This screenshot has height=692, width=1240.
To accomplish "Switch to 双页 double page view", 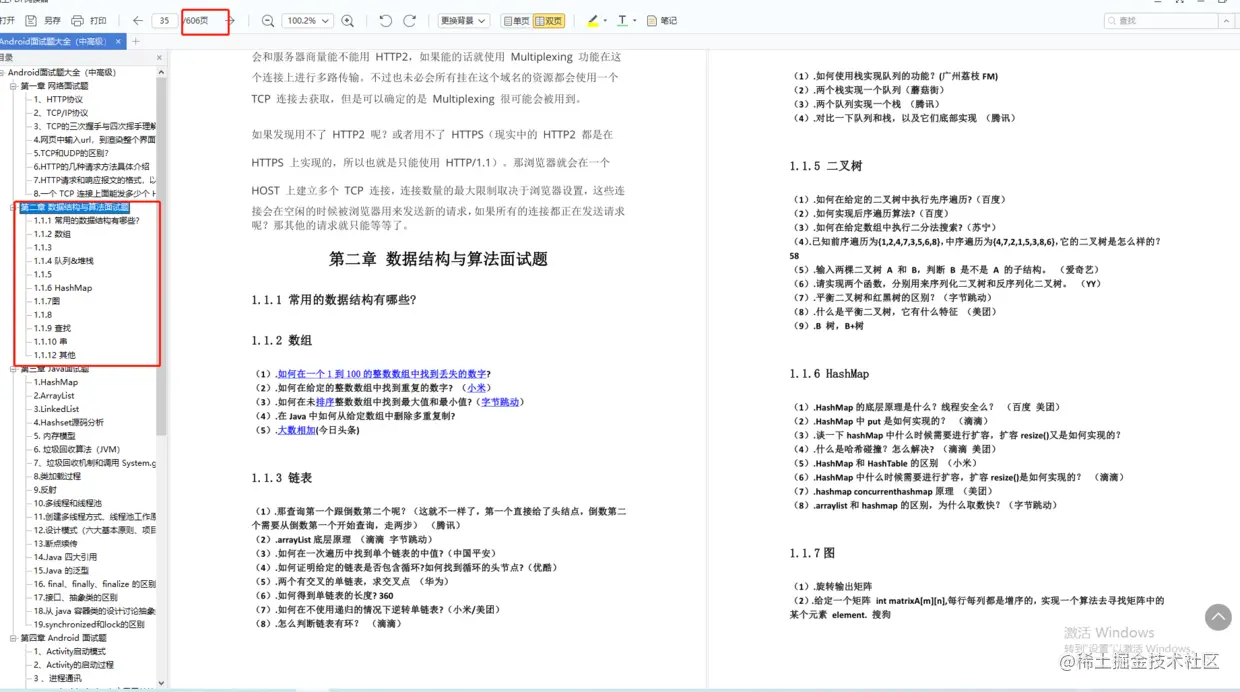I will coord(549,20).
